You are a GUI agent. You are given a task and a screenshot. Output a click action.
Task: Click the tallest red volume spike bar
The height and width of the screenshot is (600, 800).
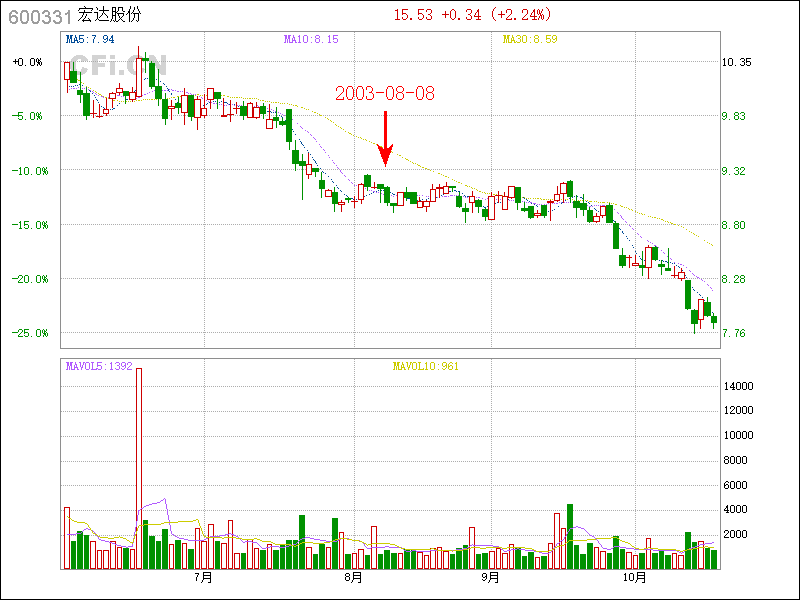pos(139,468)
